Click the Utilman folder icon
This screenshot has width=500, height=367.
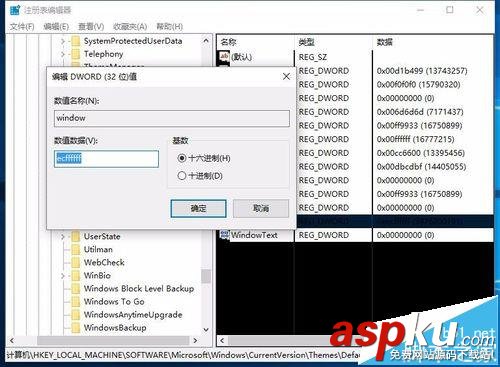click(x=76, y=250)
